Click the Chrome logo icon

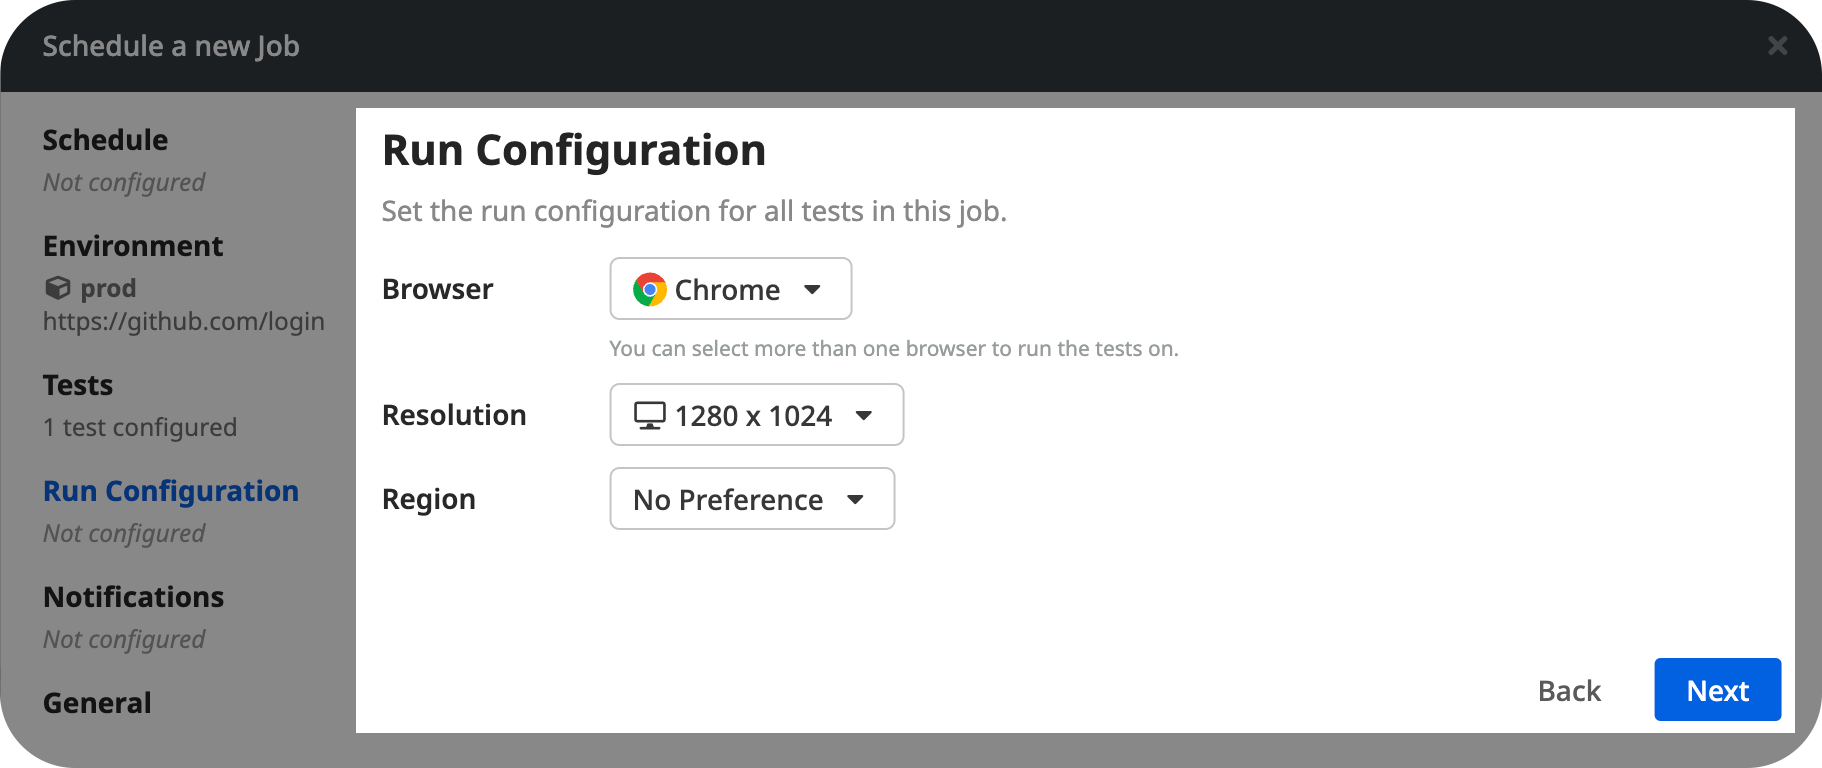click(650, 289)
